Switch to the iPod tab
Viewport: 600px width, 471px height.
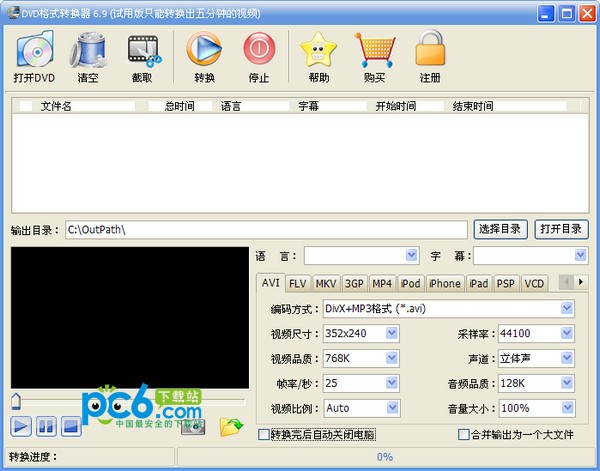tap(411, 284)
